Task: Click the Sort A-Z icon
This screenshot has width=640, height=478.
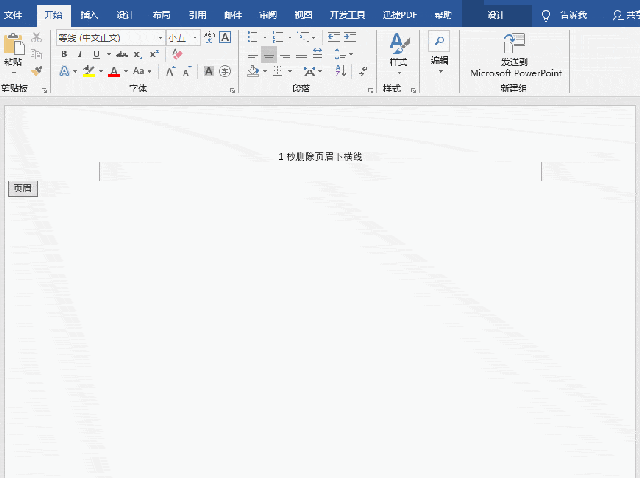Action: click(x=341, y=71)
